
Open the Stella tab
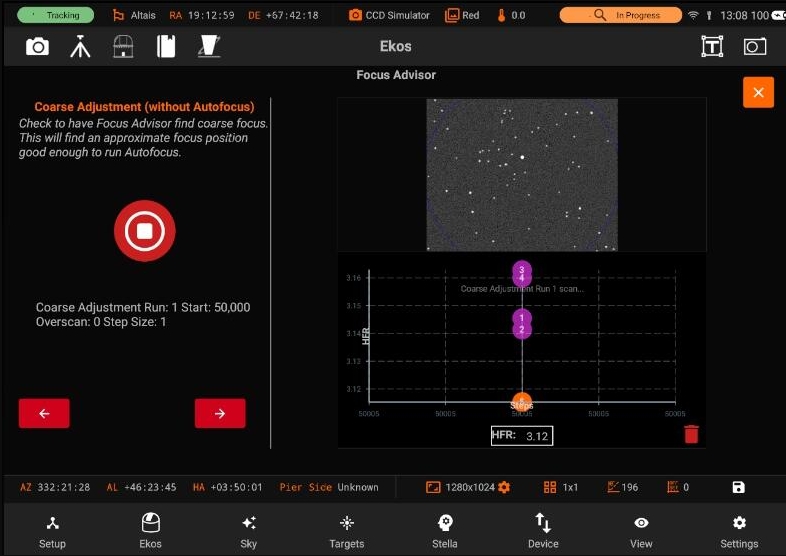(445, 530)
